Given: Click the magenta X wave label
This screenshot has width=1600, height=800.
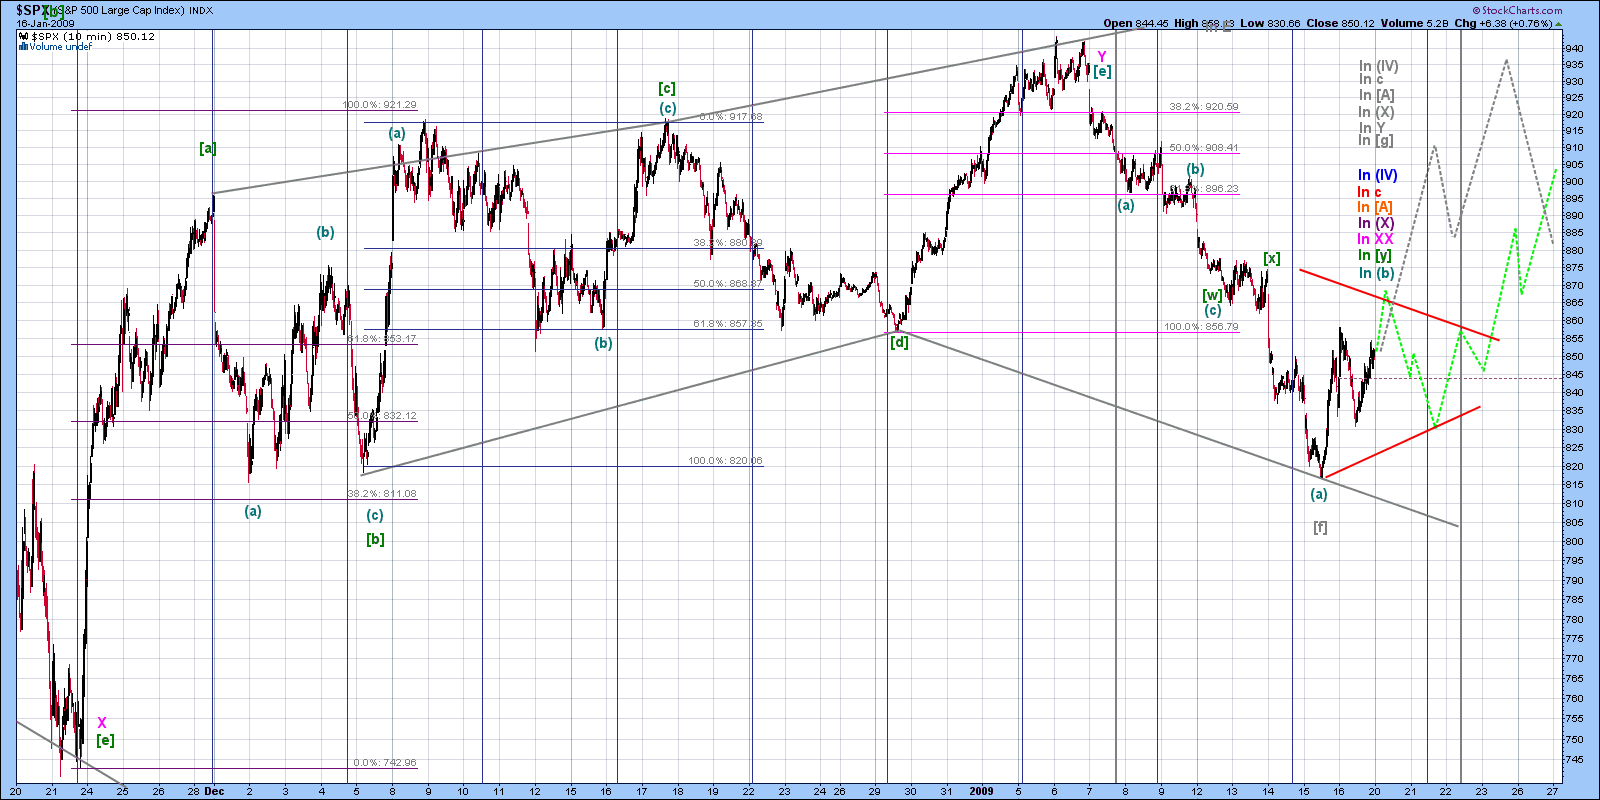Looking at the screenshot, I should click(x=102, y=723).
